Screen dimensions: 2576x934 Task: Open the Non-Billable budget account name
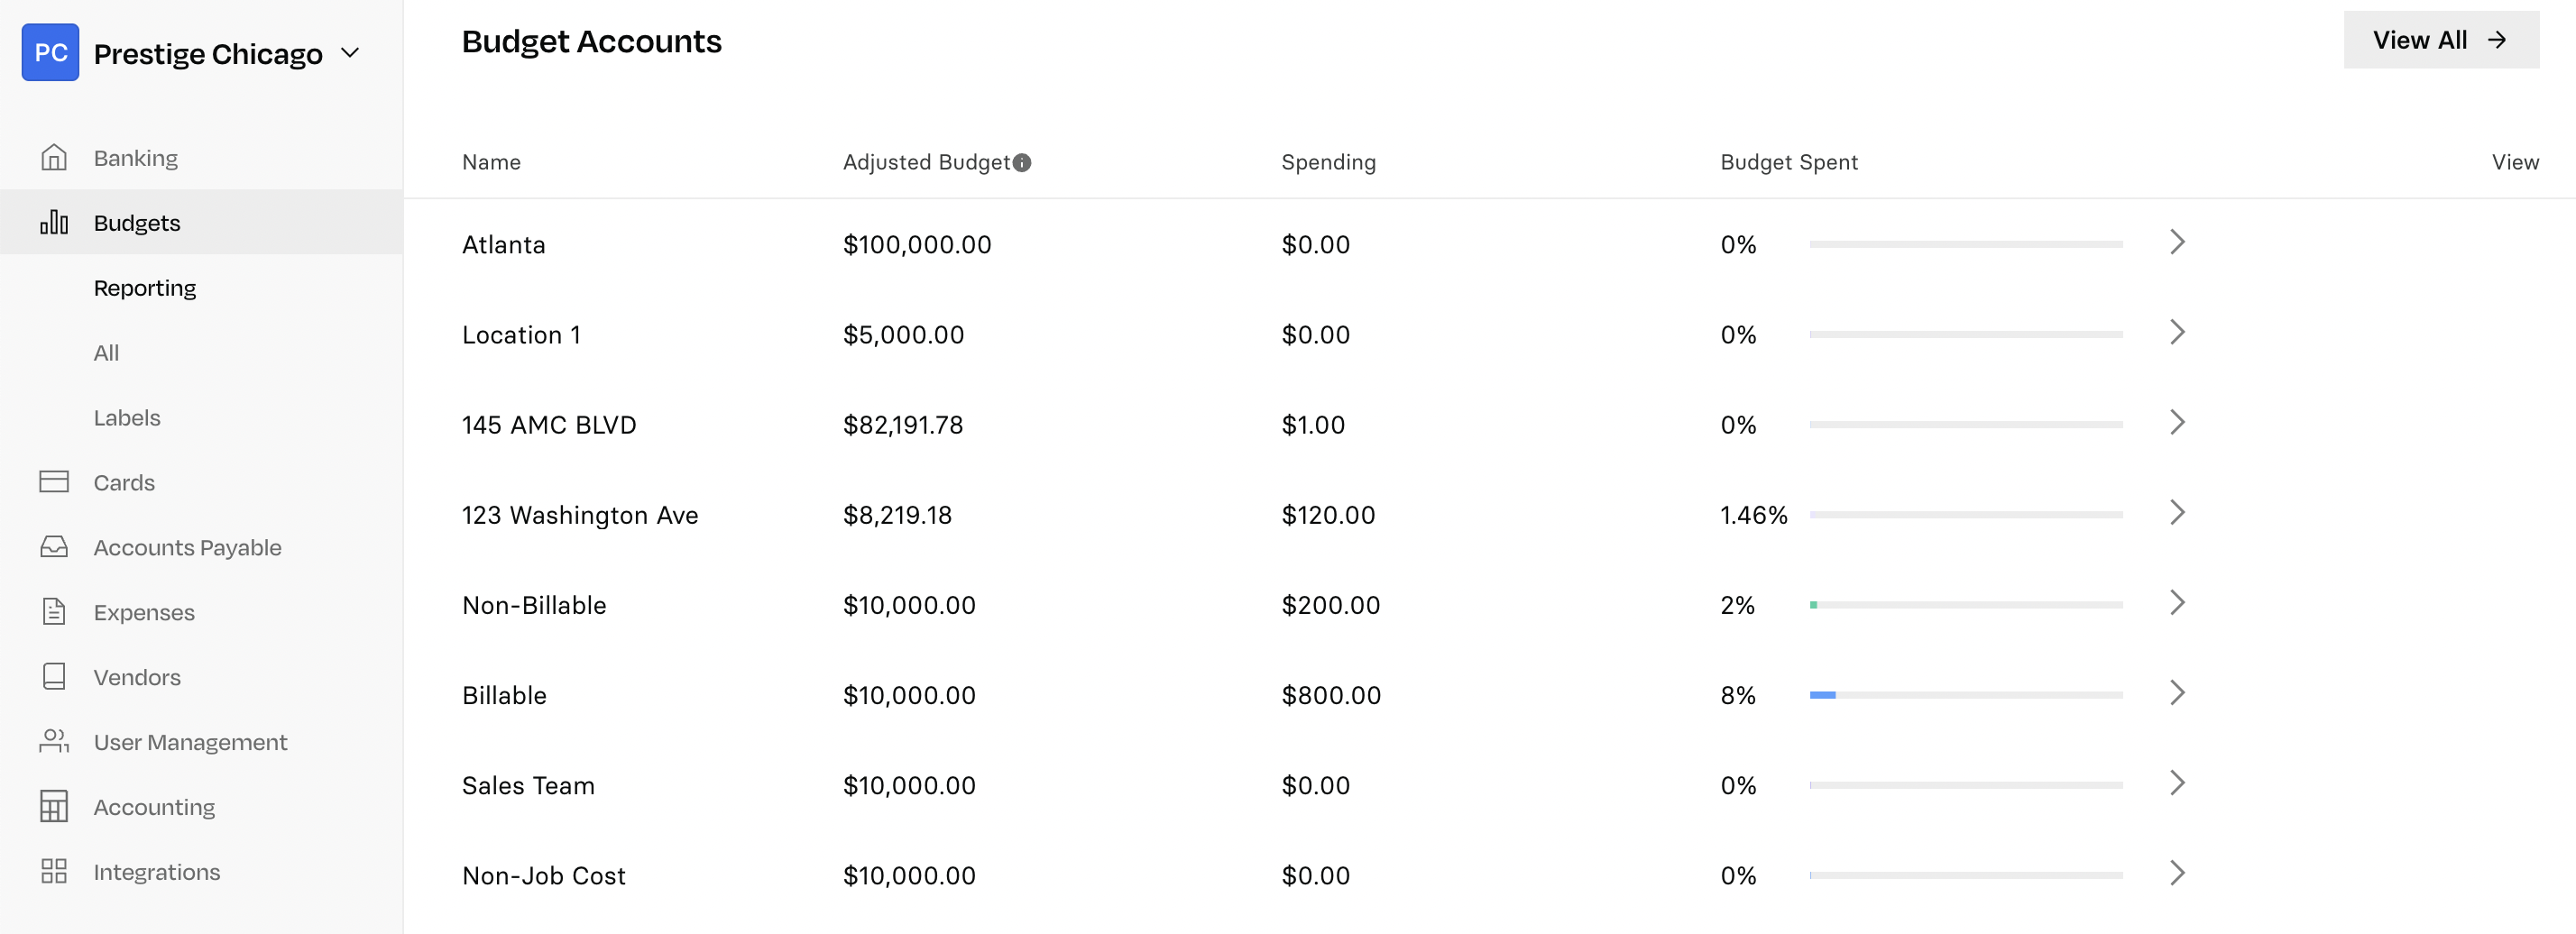pyautogui.click(x=534, y=605)
